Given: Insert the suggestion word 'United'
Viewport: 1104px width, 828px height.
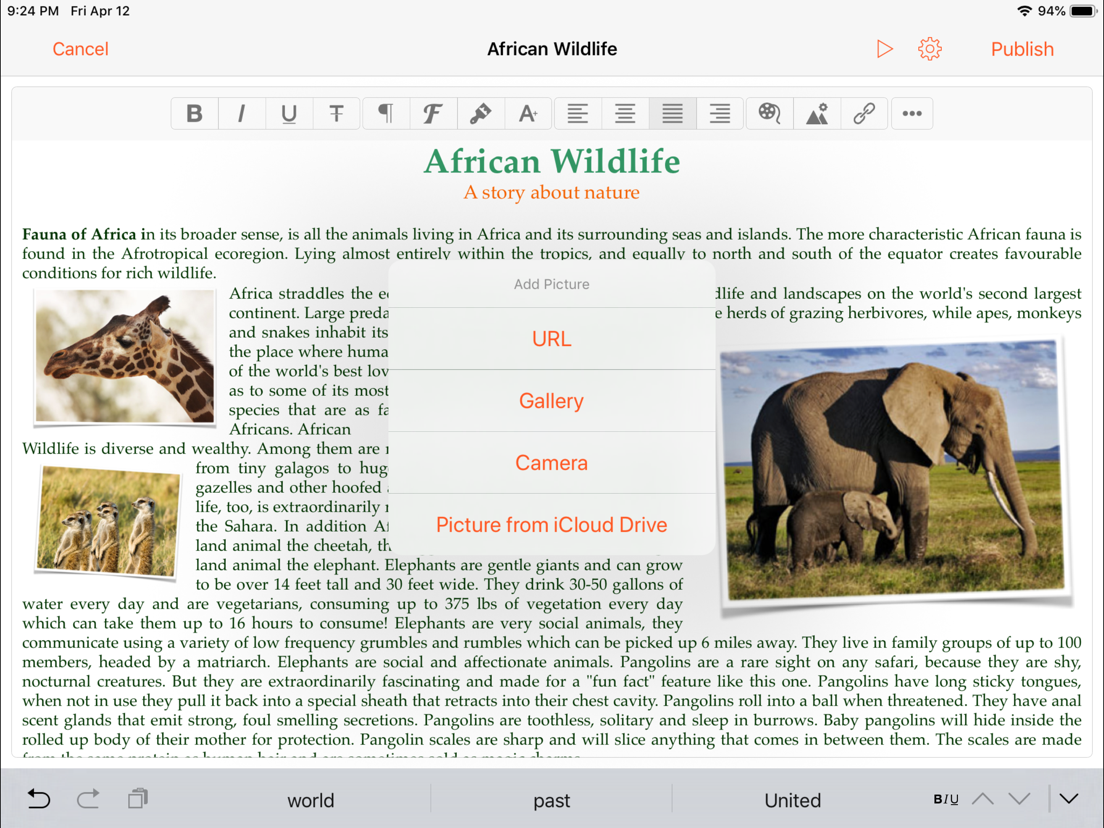Looking at the screenshot, I should pos(793,801).
